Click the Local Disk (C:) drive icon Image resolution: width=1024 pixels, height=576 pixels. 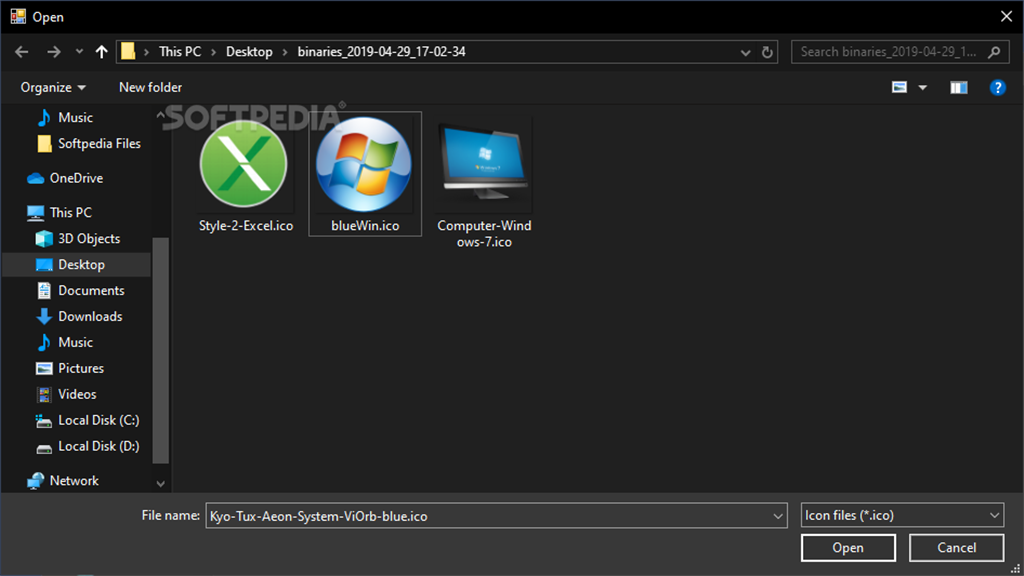[44, 421]
